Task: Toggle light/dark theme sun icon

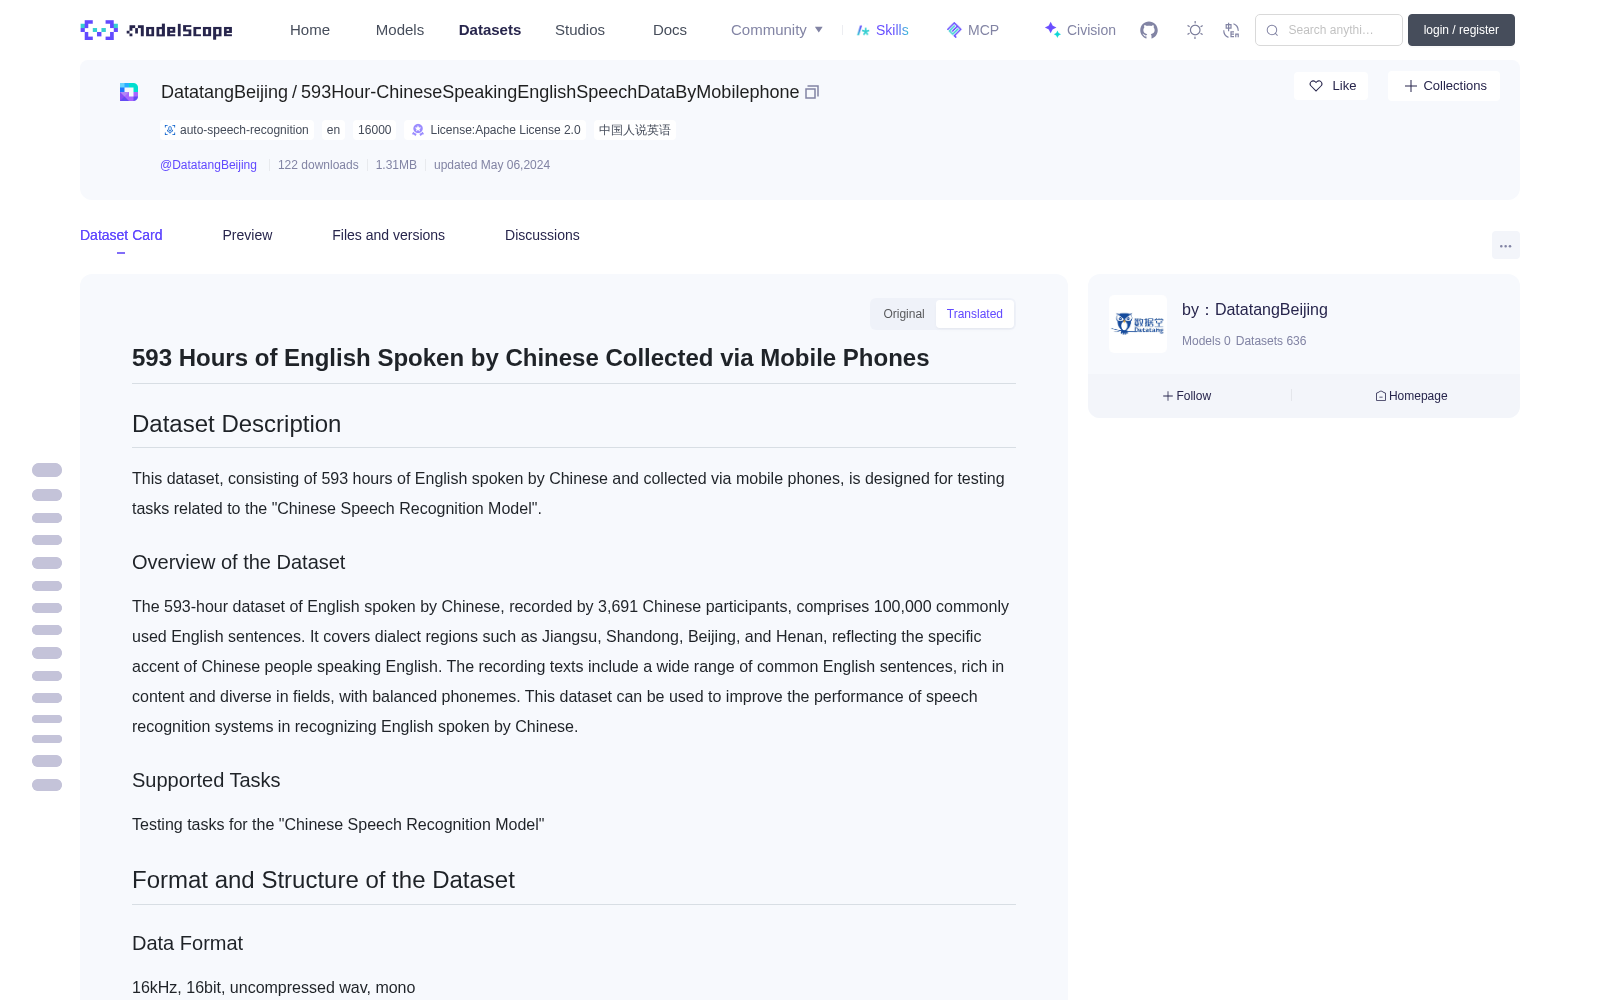Action: (1195, 30)
